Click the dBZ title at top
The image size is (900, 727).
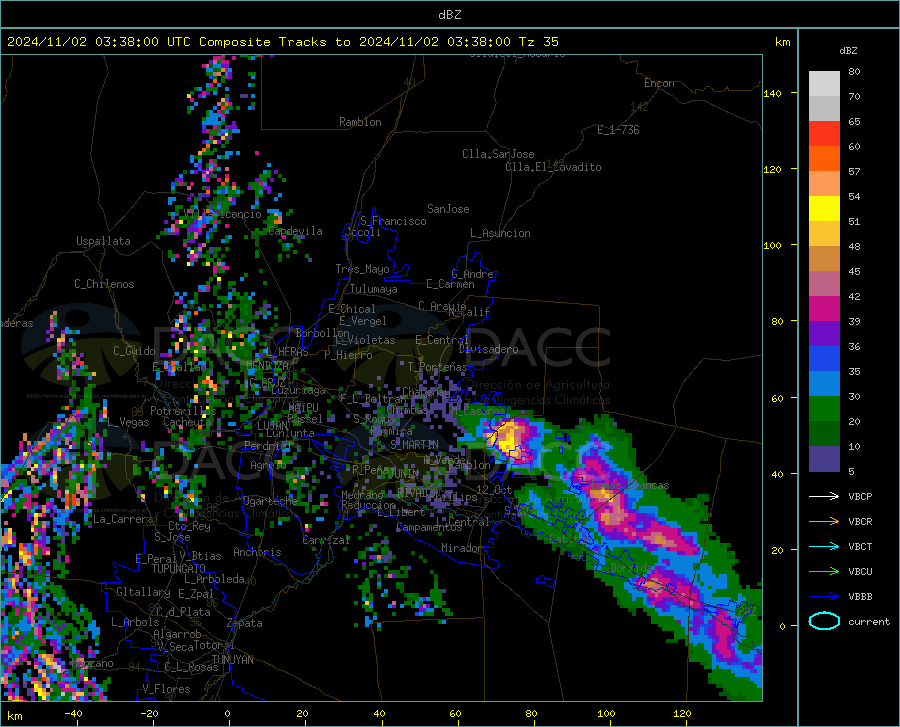tap(449, 15)
